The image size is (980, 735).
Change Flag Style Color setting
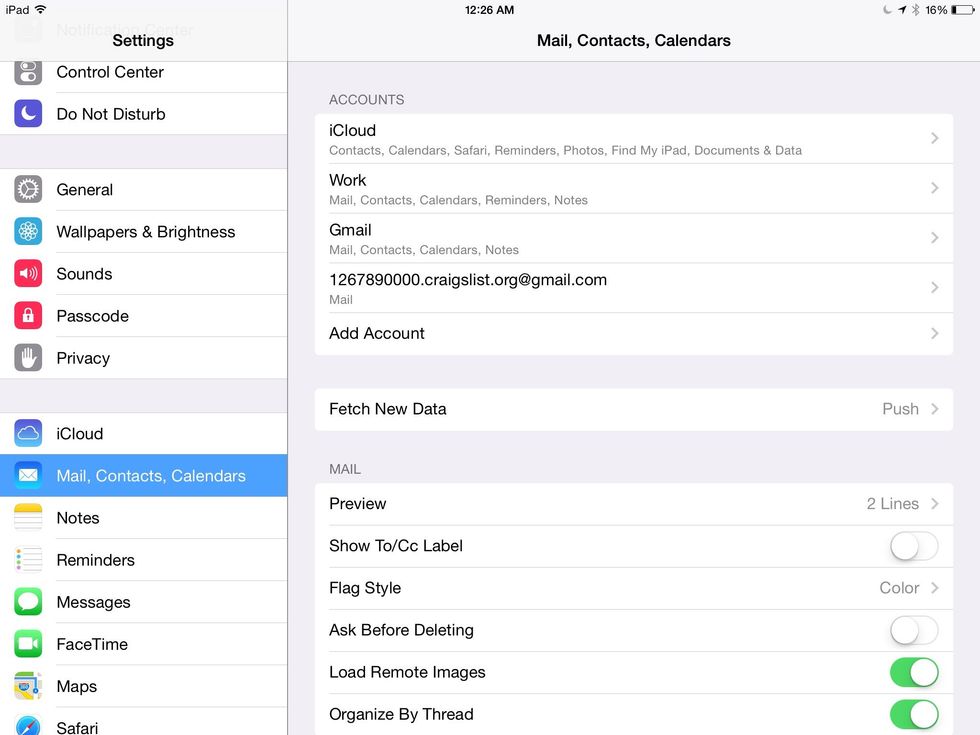pyautogui.click(x=633, y=588)
